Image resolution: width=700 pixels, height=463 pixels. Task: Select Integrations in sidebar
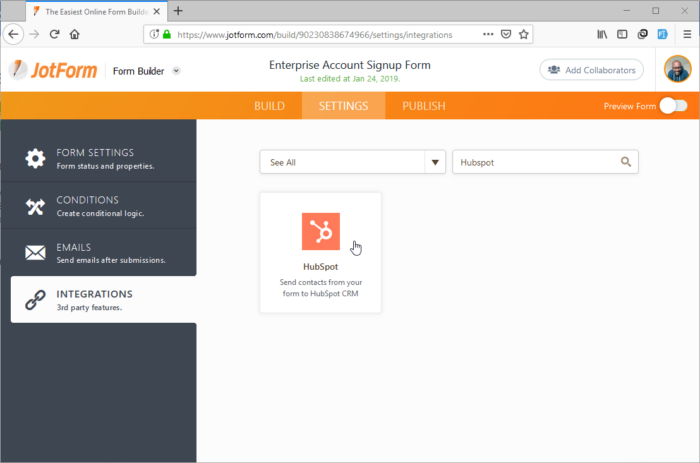click(x=104, y=300)
